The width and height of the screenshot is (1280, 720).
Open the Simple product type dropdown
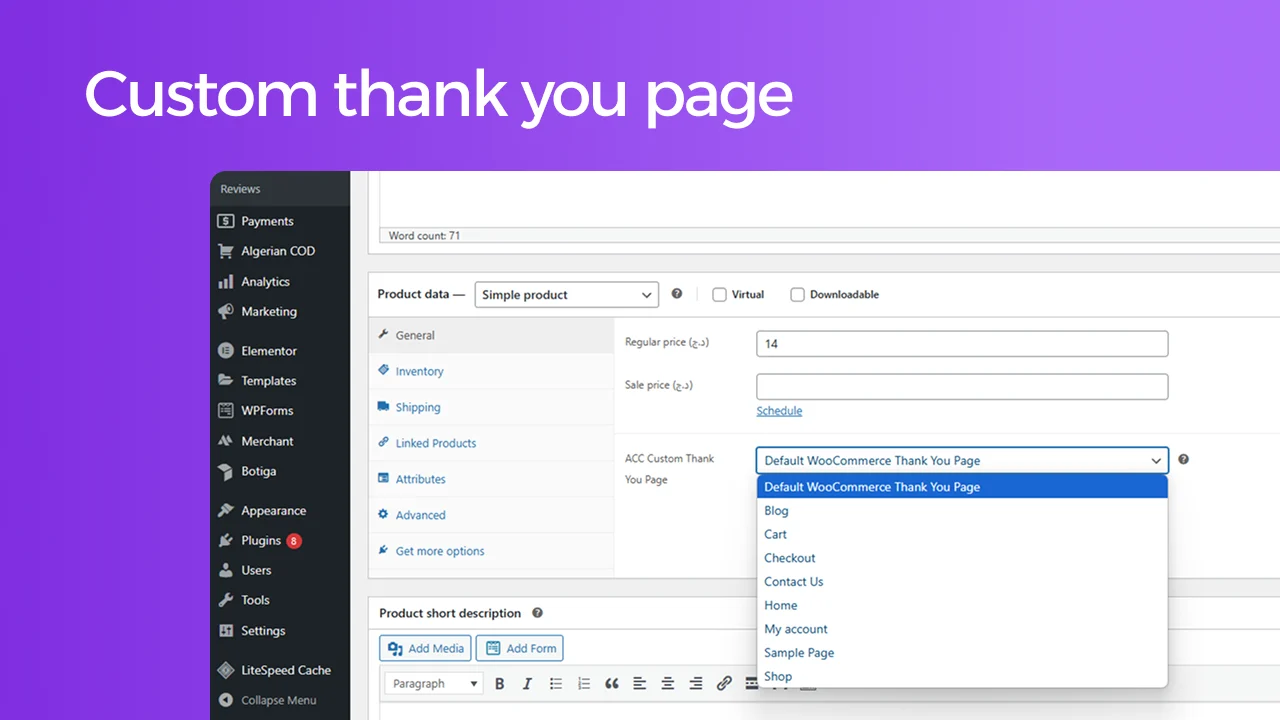pyautogui.click(x=566, y=295)
